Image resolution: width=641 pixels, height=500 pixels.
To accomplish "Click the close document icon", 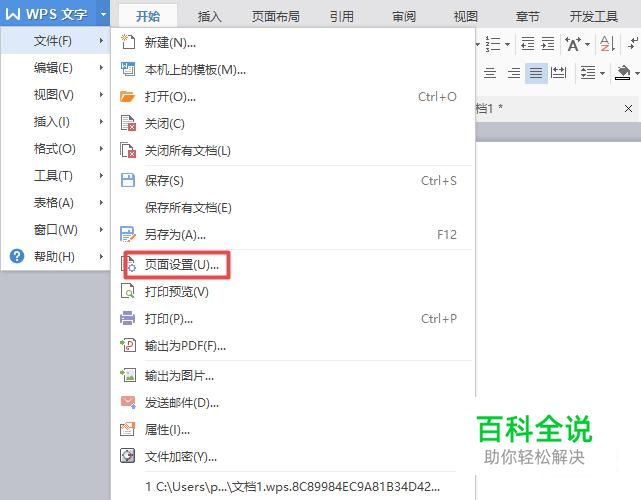I will click(x=128, y=123).
